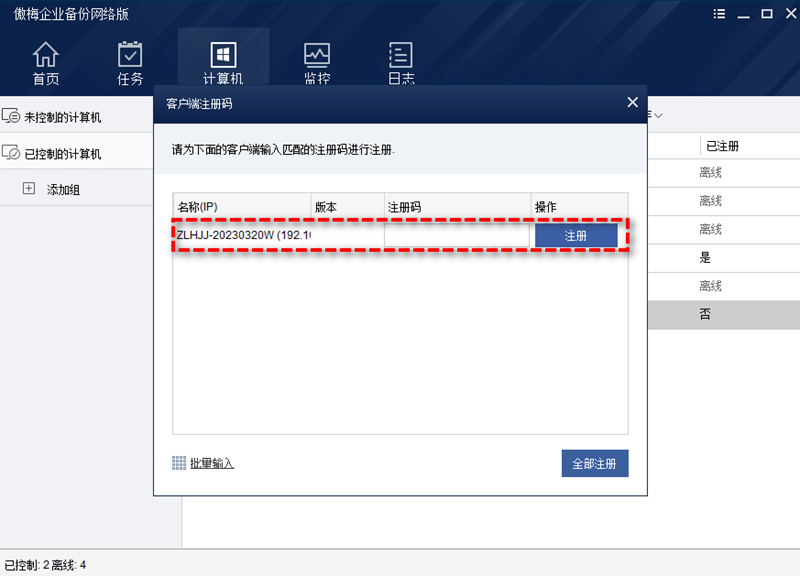Open the 监控 monitoring icon
This screenshot has height=576, width=800.
316,62
